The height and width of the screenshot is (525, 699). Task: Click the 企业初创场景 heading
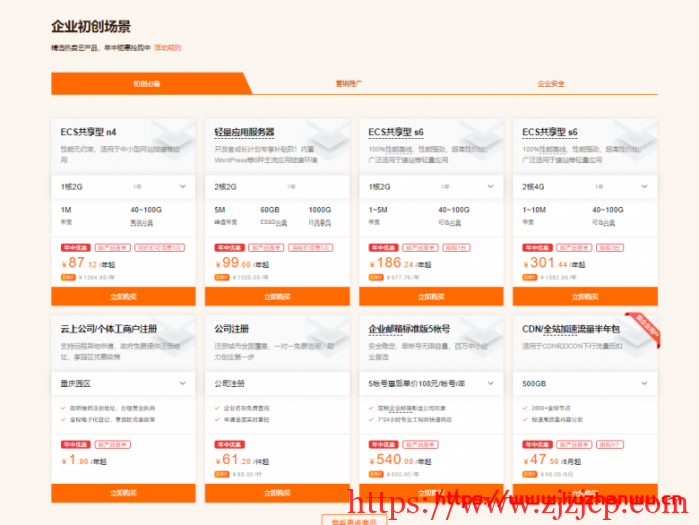91,27
